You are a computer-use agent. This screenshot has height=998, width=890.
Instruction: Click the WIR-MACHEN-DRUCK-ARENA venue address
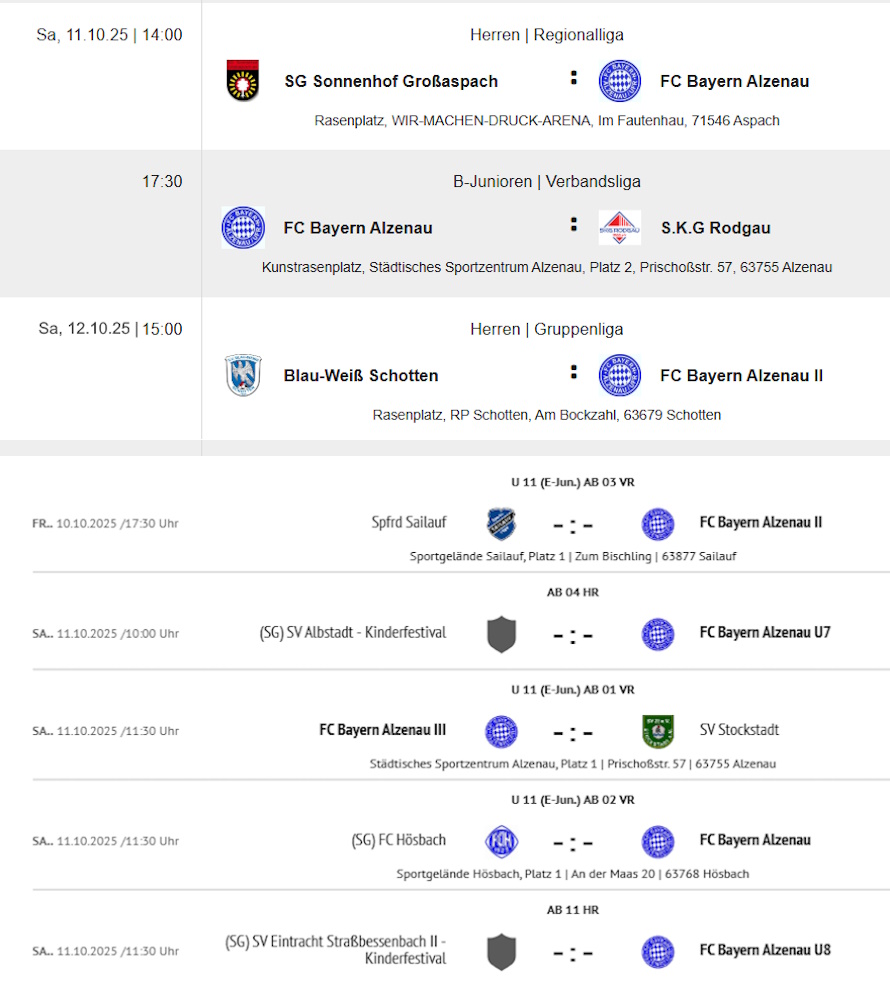[x=547, y=121]
